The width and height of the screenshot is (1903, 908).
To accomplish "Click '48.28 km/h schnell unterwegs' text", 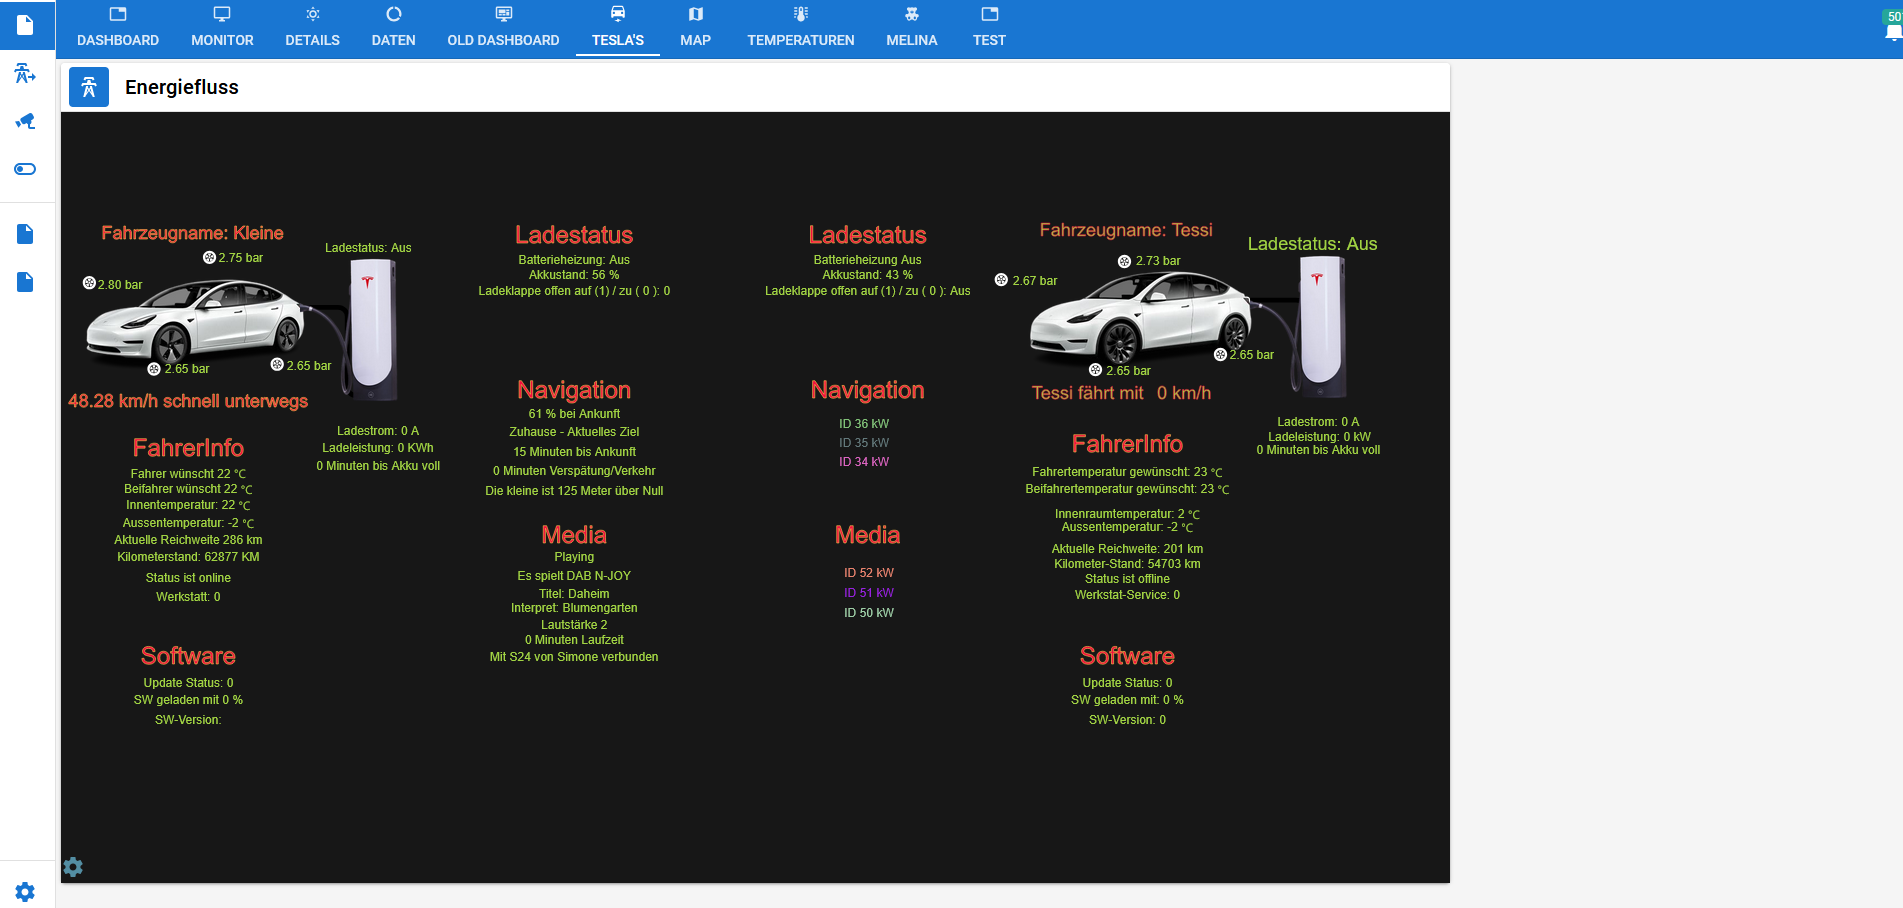I will (x=188, y=401).
